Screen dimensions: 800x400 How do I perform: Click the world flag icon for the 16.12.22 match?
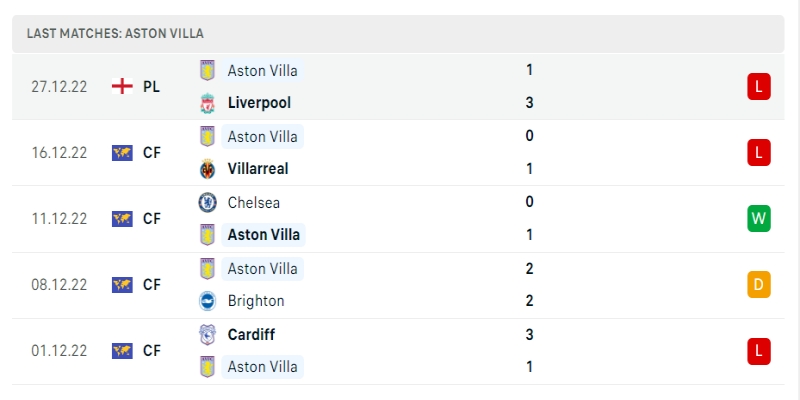[x=123, y=152]
